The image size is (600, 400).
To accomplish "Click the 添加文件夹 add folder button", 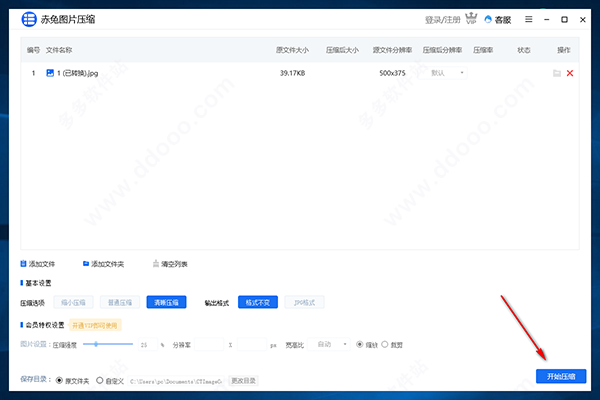I will click(x=103, y=264).
